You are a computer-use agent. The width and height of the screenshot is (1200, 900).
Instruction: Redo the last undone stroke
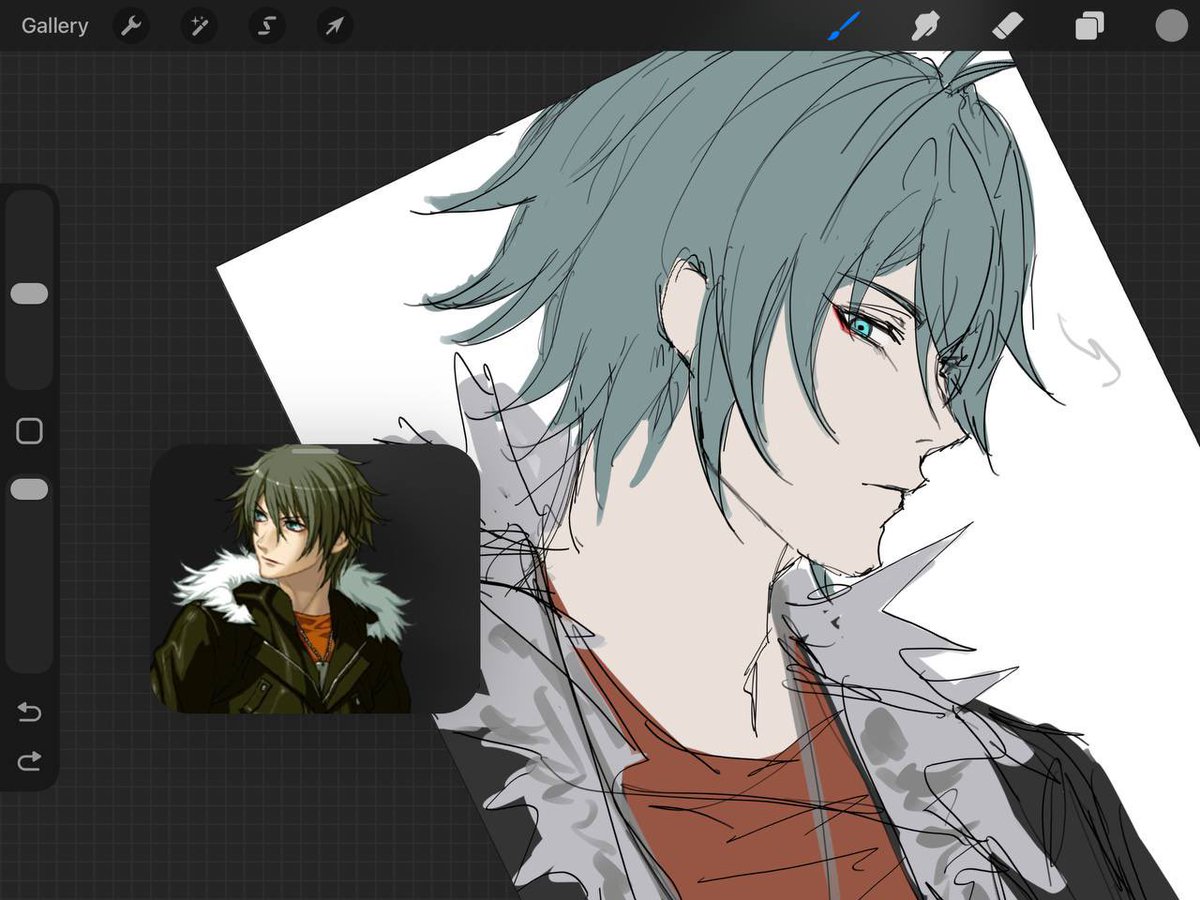tap(29, 762)
